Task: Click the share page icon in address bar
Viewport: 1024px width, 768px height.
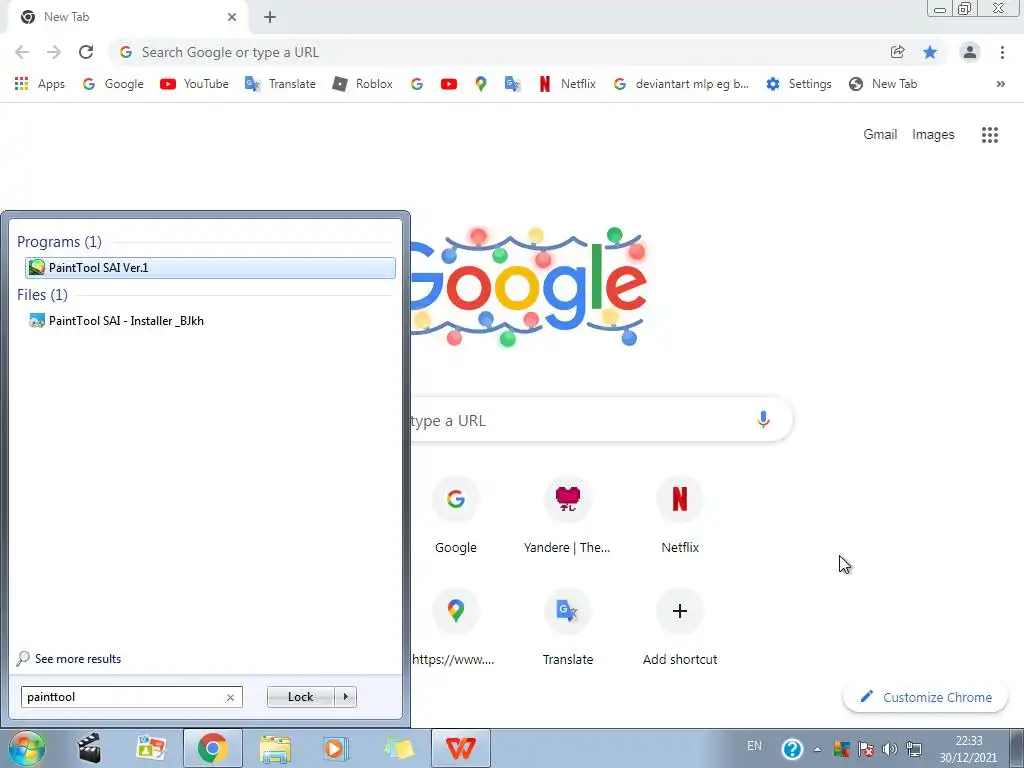Action: tap(897, 52)
